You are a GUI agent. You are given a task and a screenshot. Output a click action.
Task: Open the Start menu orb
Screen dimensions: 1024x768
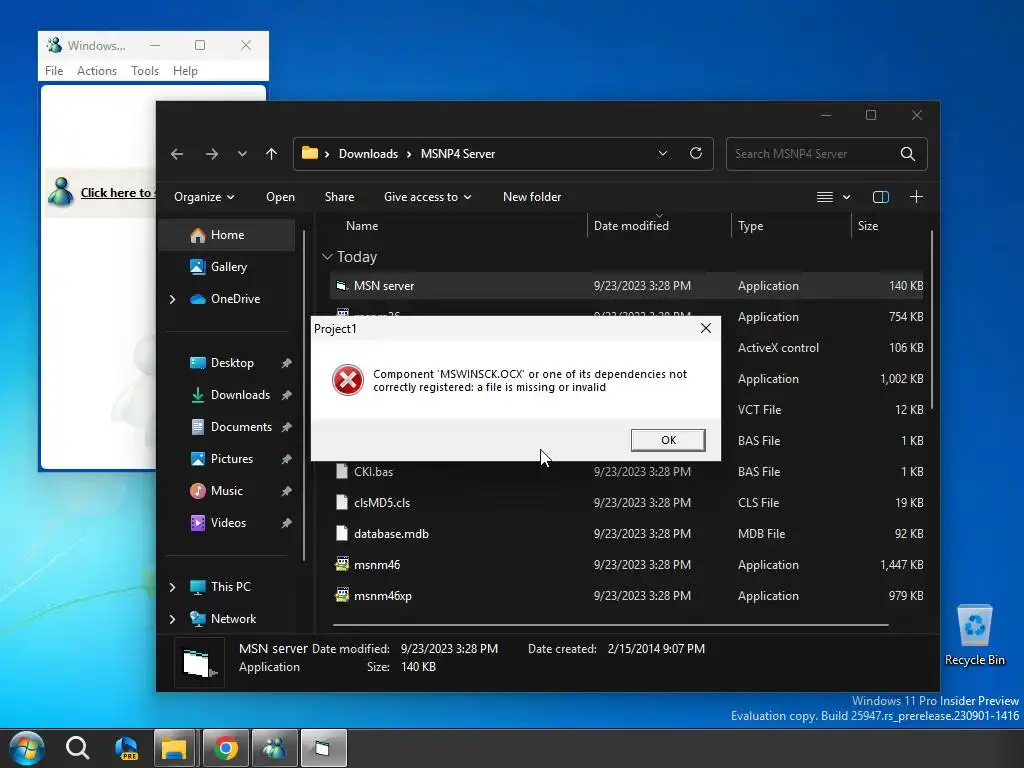(x=26, y=748)
